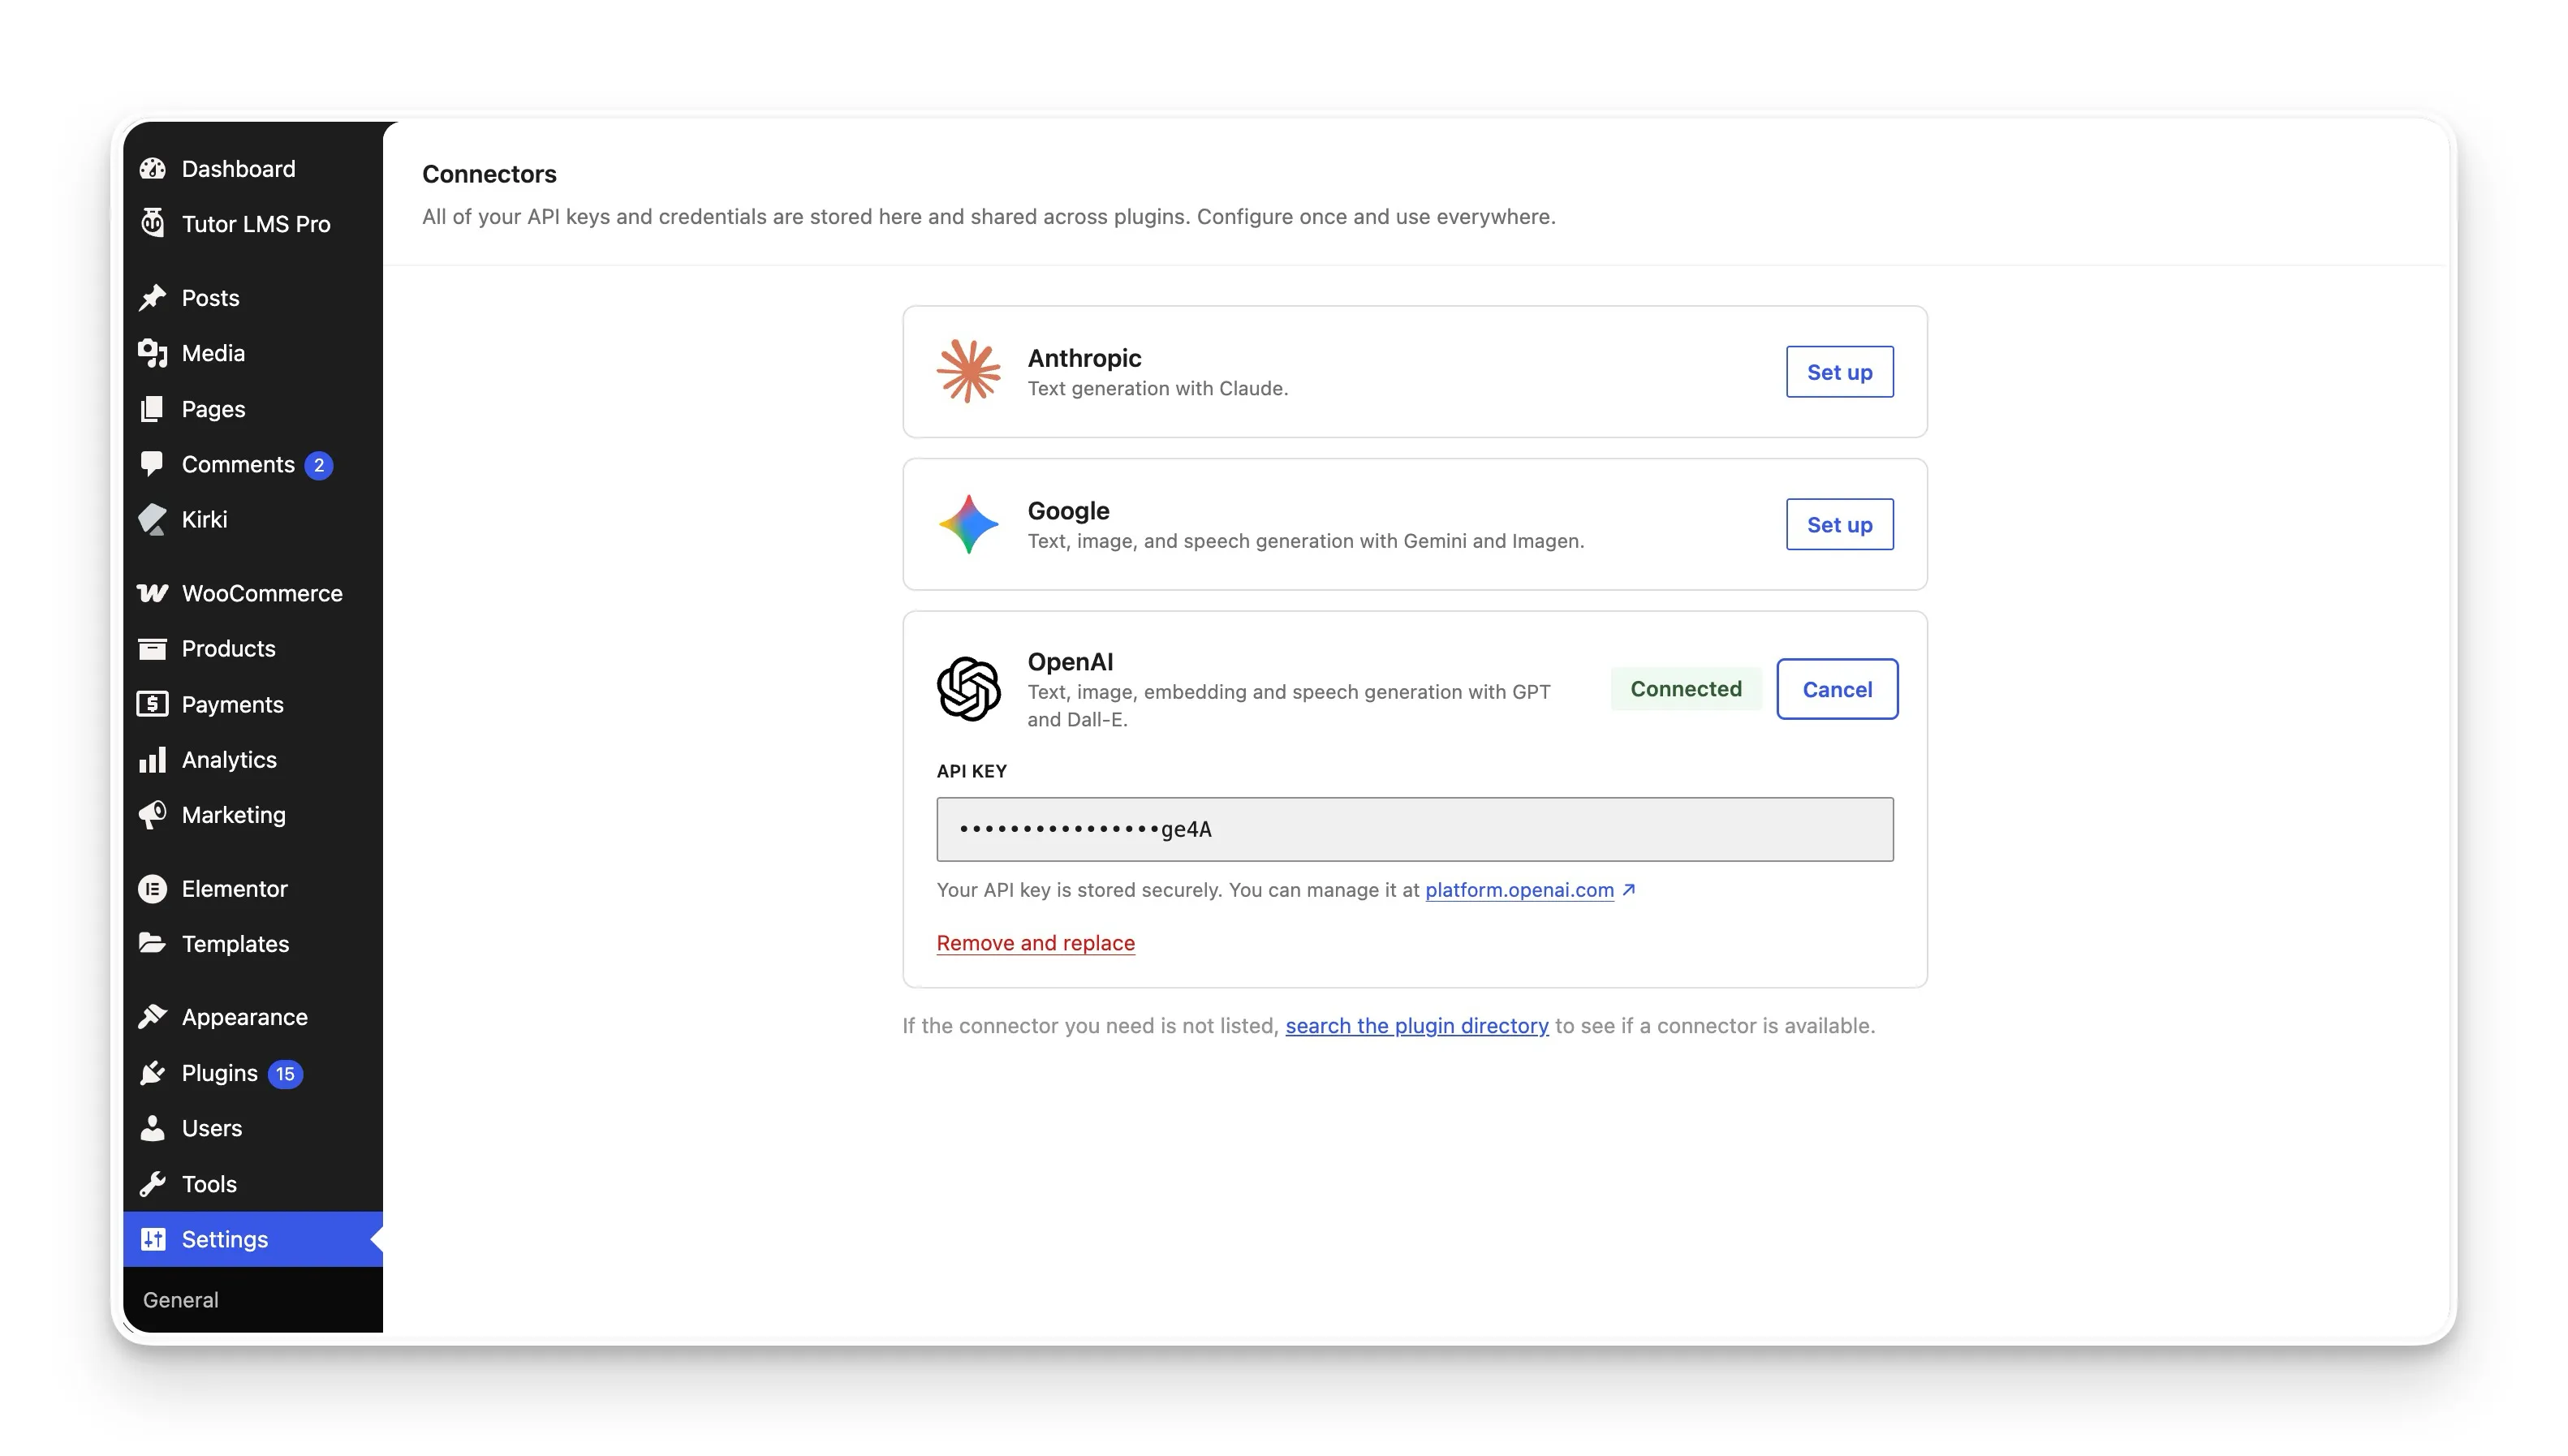Cancel the OpenAI connector editing
Image resolution: width=2568 pixels, height=1456 pixels.
click(x=1837, y=689)
